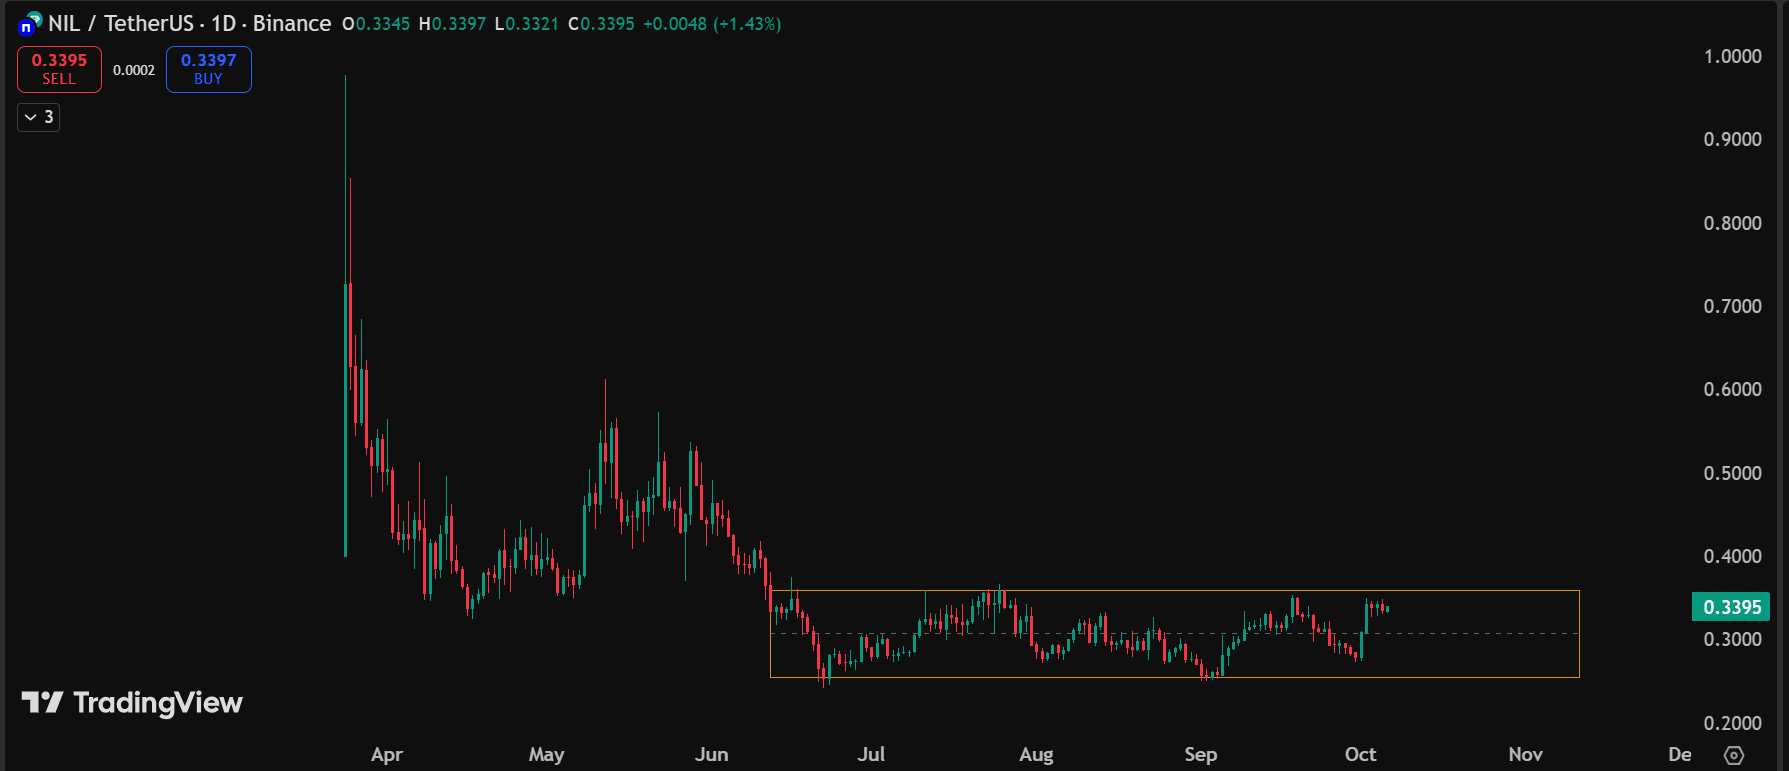The height and width of the screenshot is (771, 1789).
Task: Click the 0.6000 price axis label
Action: click(1732, 389)
